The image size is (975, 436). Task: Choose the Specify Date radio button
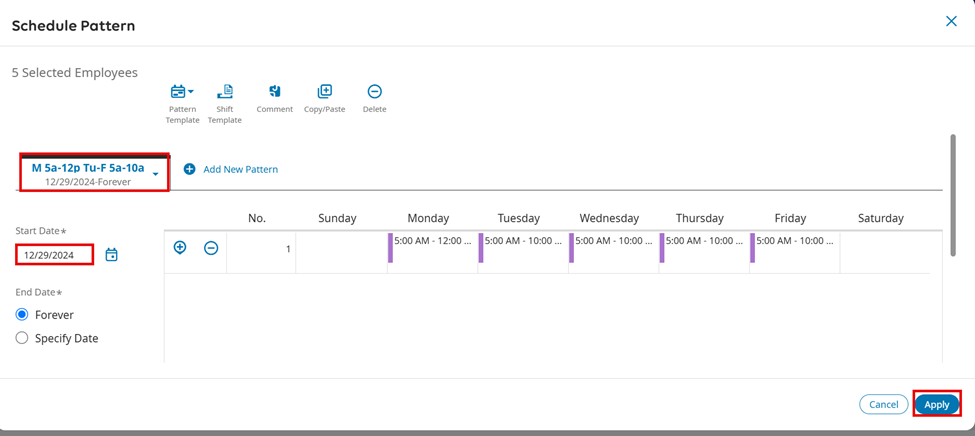(22, 338)
